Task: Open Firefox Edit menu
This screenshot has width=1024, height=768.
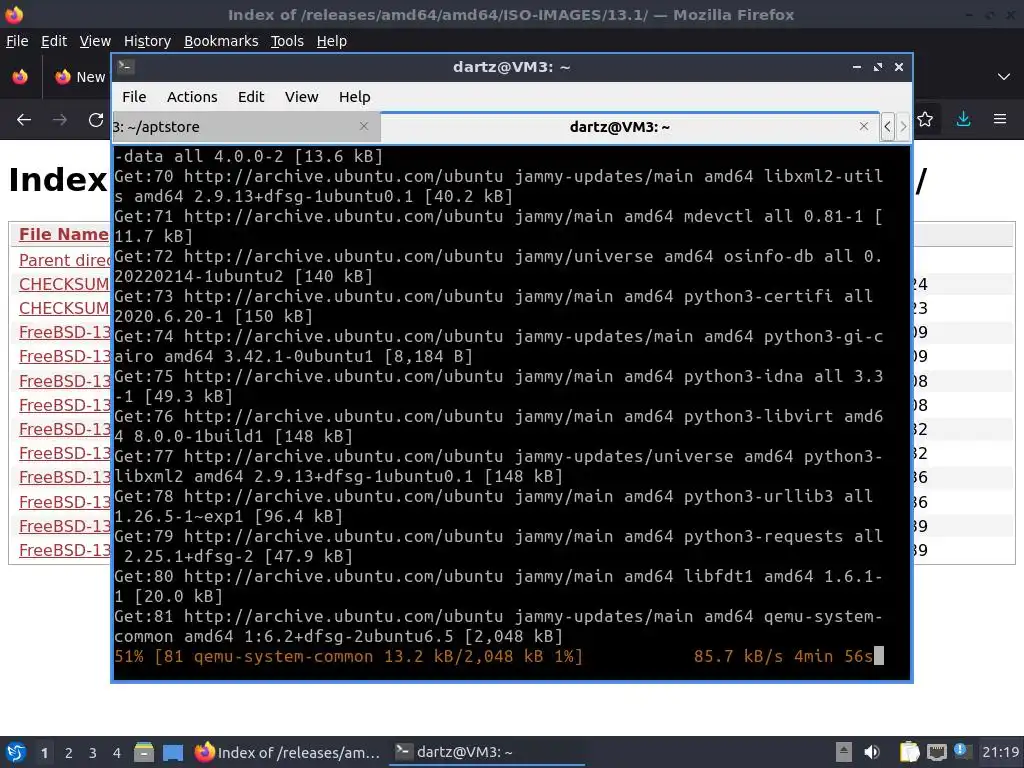Action: click(54, 41)
